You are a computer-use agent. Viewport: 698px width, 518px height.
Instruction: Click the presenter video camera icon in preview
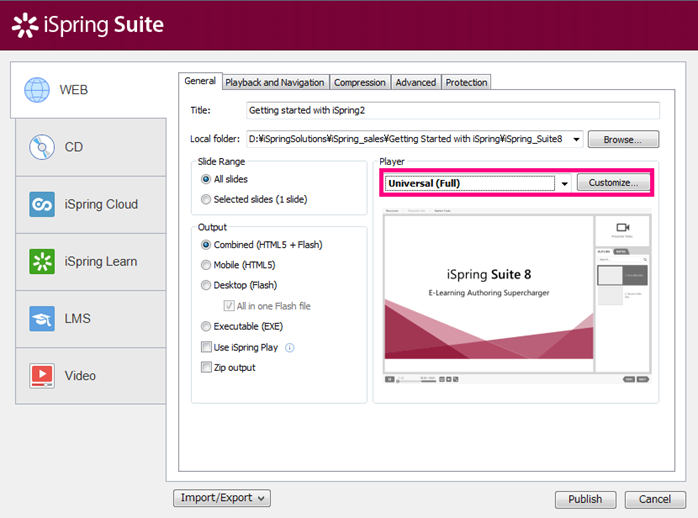(x=622, y=227)
